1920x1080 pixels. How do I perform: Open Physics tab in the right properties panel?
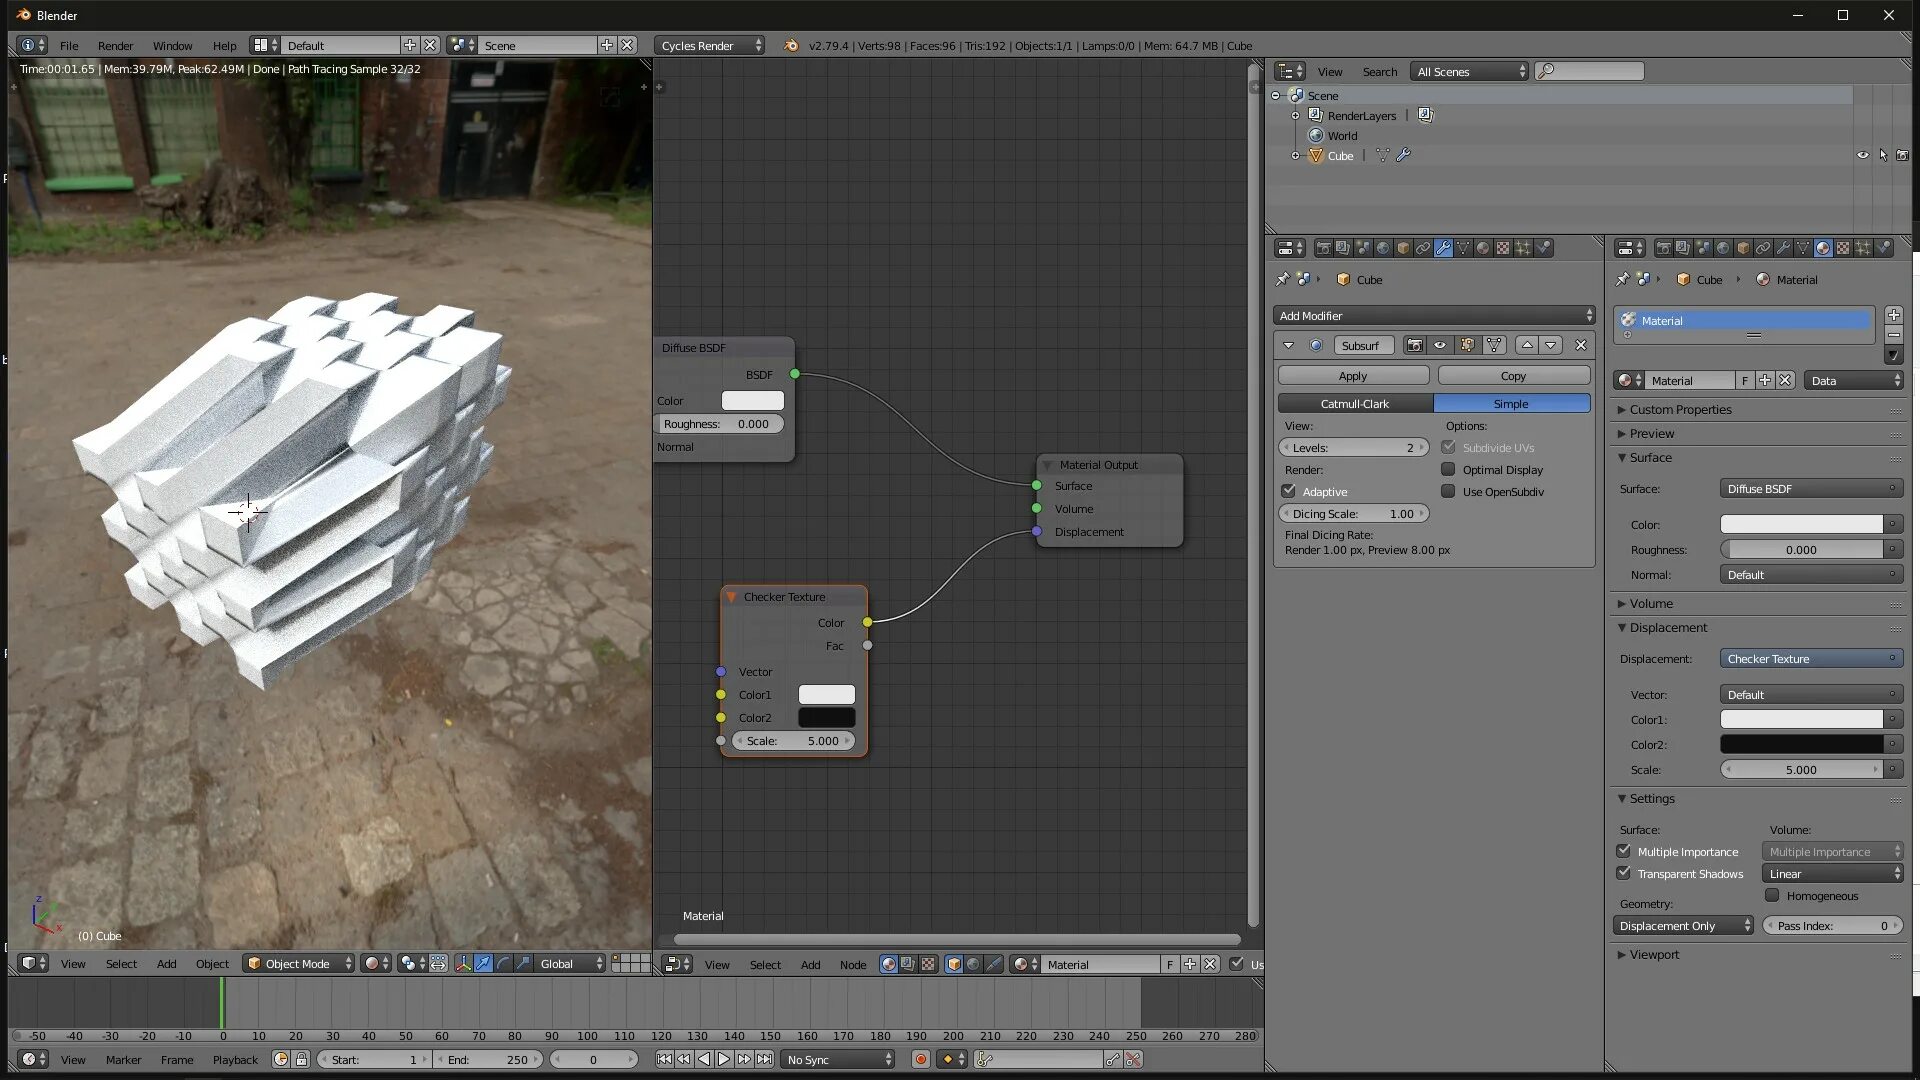(1883, 248)
